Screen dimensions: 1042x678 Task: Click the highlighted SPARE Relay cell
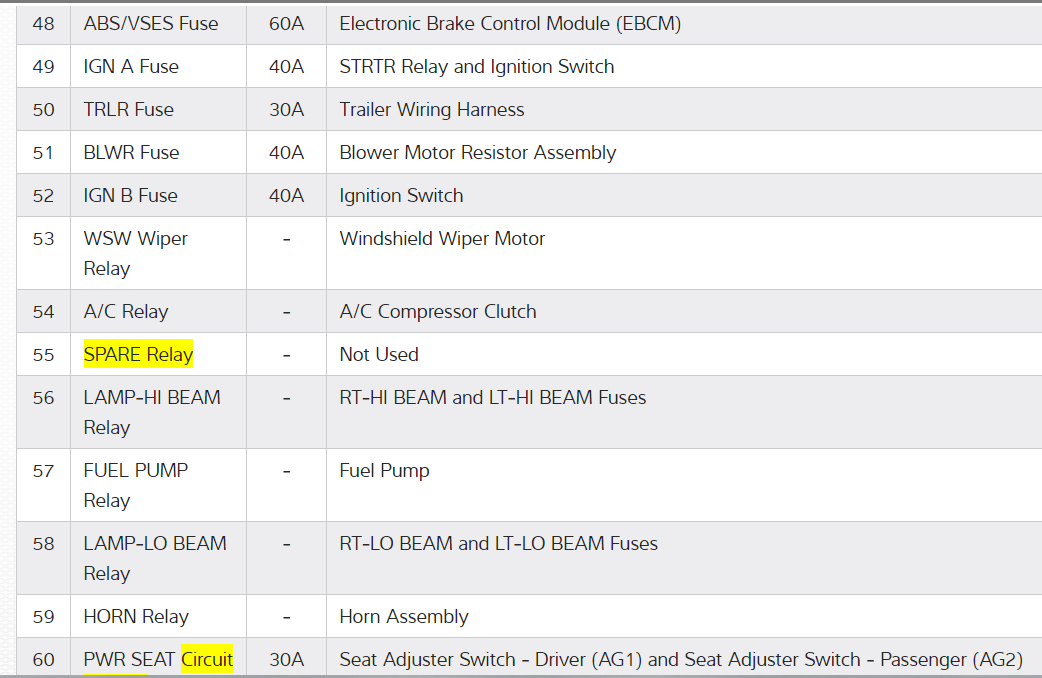[x=138, y=354]
